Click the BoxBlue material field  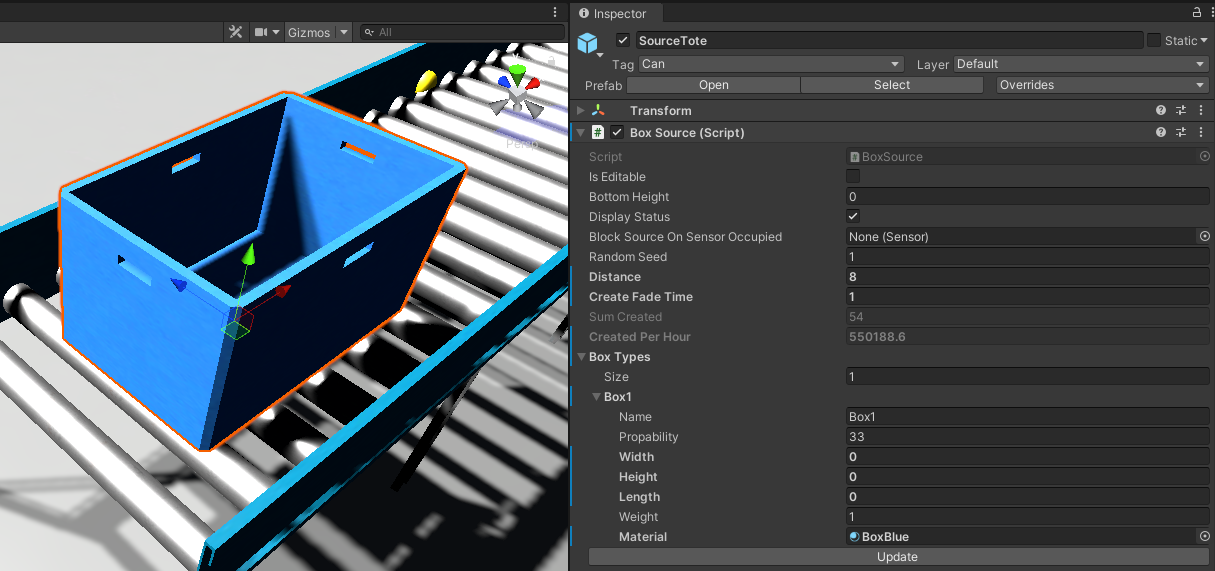point(1020,537)
